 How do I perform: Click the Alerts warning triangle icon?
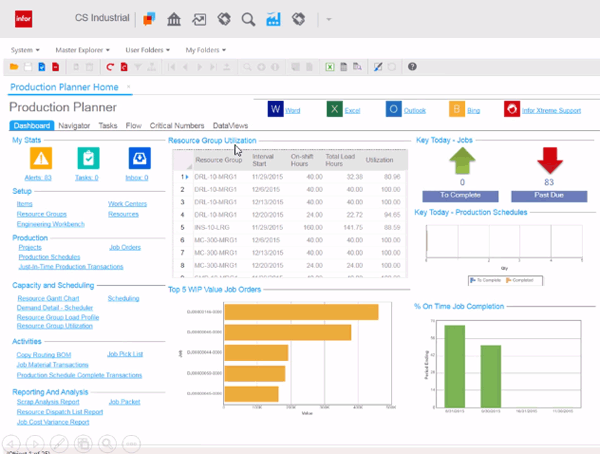pyautogui.click(x=41, y=158)
